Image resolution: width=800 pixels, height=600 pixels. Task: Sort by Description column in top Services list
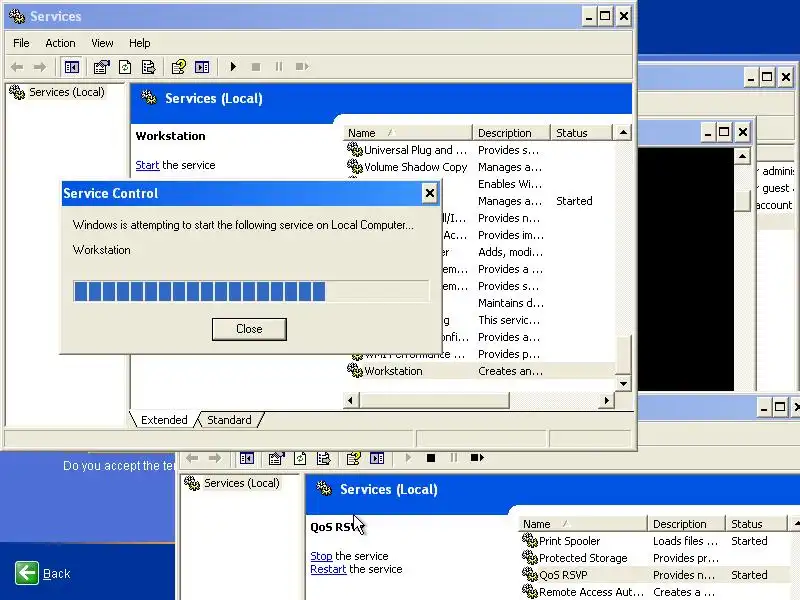click(x=511, y=133)
